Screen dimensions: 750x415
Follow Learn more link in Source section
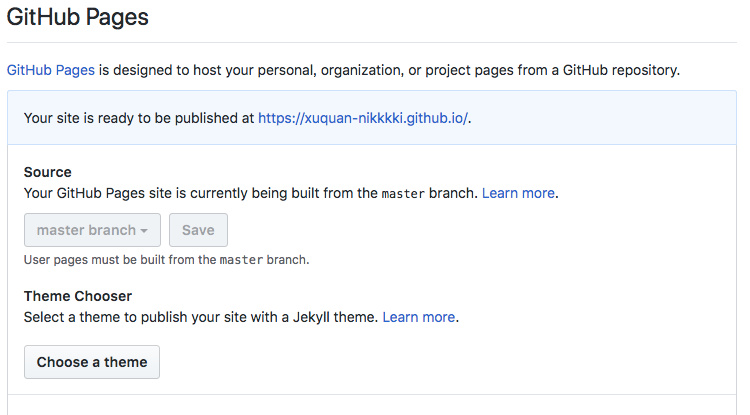(x=519, y=193)
